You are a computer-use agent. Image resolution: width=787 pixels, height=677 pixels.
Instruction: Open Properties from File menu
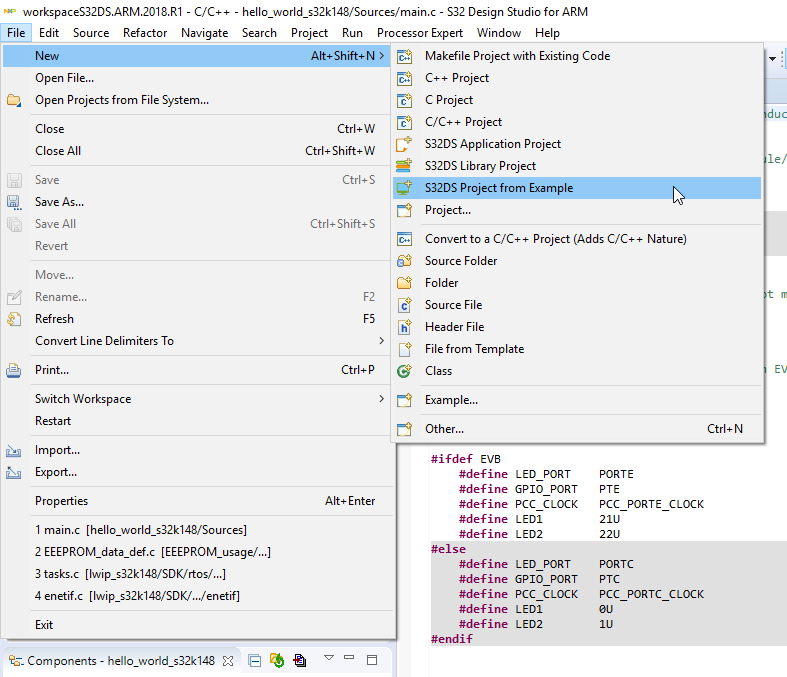coord(196,501)
